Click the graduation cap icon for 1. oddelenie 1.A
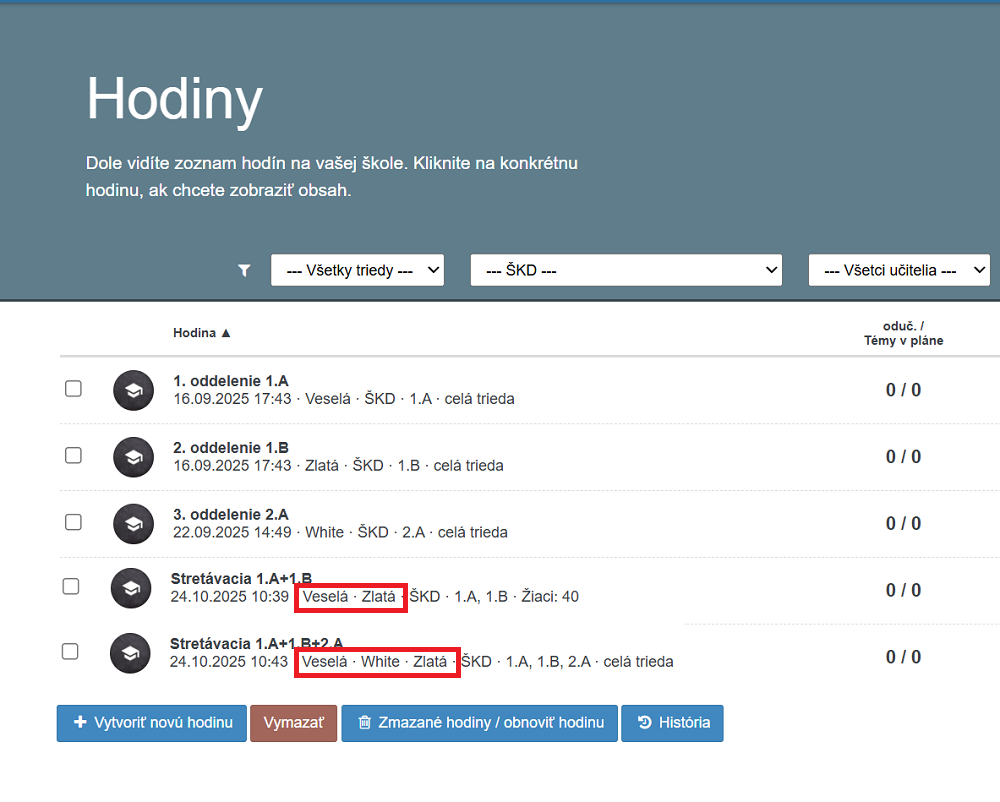The height and width of the screenshot is (802, 1000). tap(132, 390)
